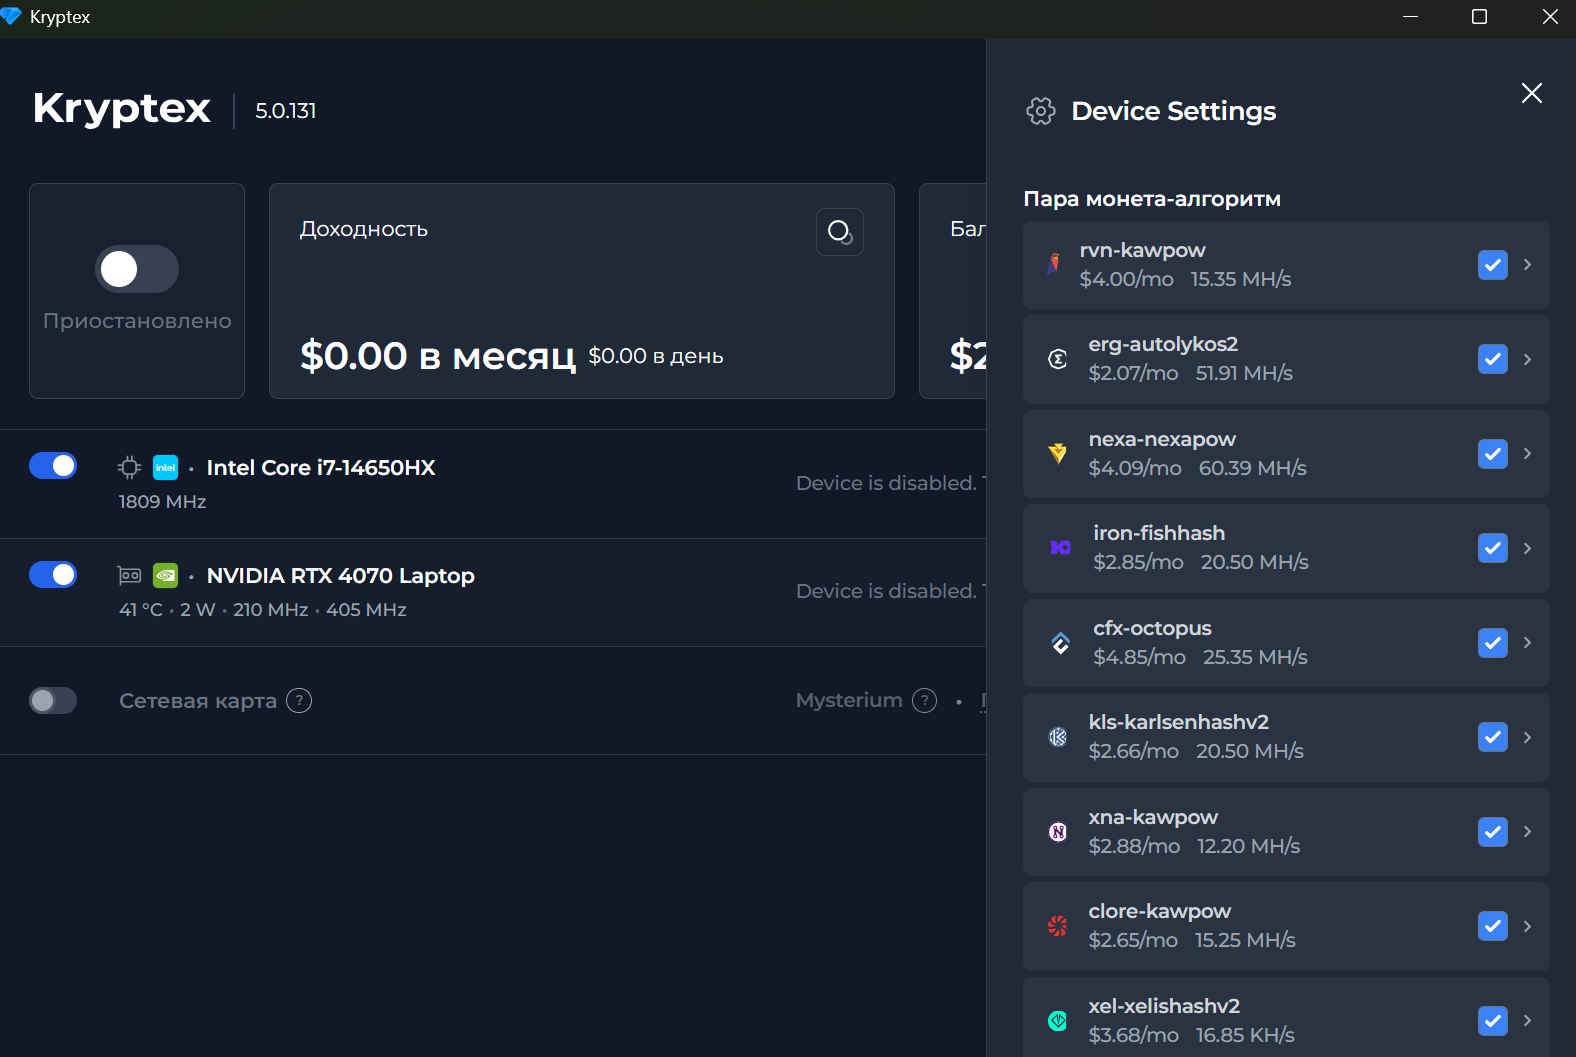
Task: Click the clore-kawpow coin icon
Action: coord(1058,926)
